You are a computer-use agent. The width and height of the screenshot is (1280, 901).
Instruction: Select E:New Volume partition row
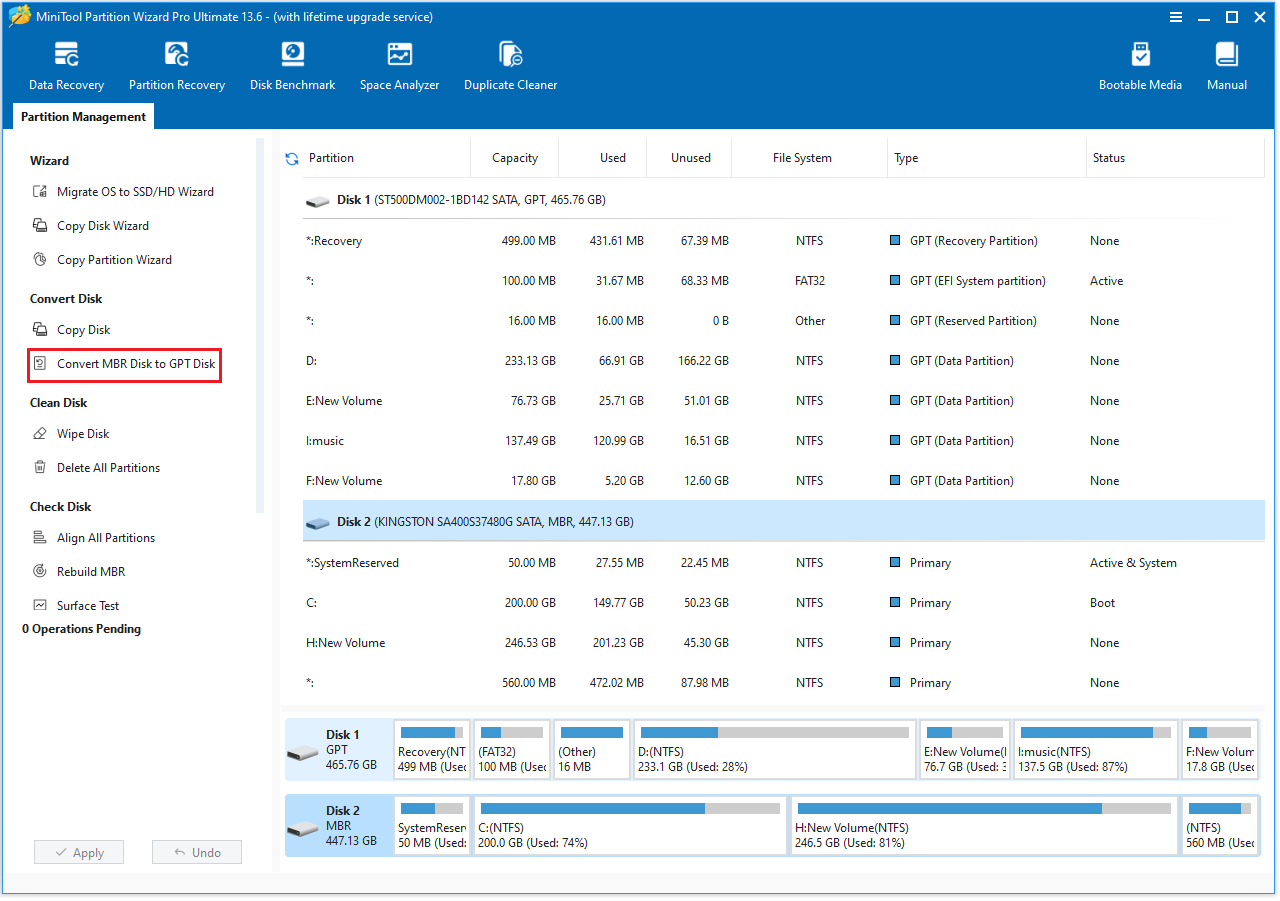[x=783, y=401]
